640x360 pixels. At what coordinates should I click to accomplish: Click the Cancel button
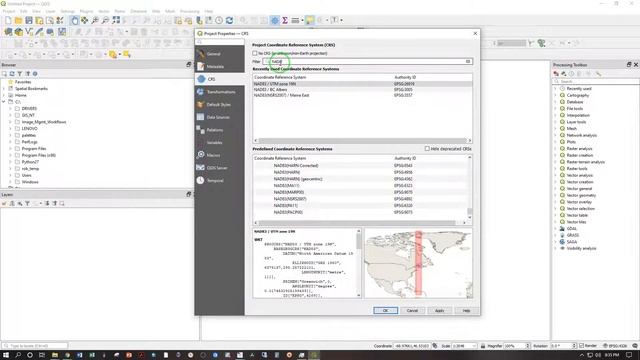(x=412, y=311)
